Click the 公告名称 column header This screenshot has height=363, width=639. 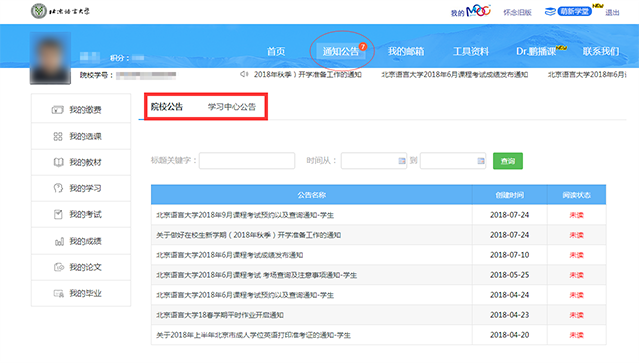tap(311, 195)
